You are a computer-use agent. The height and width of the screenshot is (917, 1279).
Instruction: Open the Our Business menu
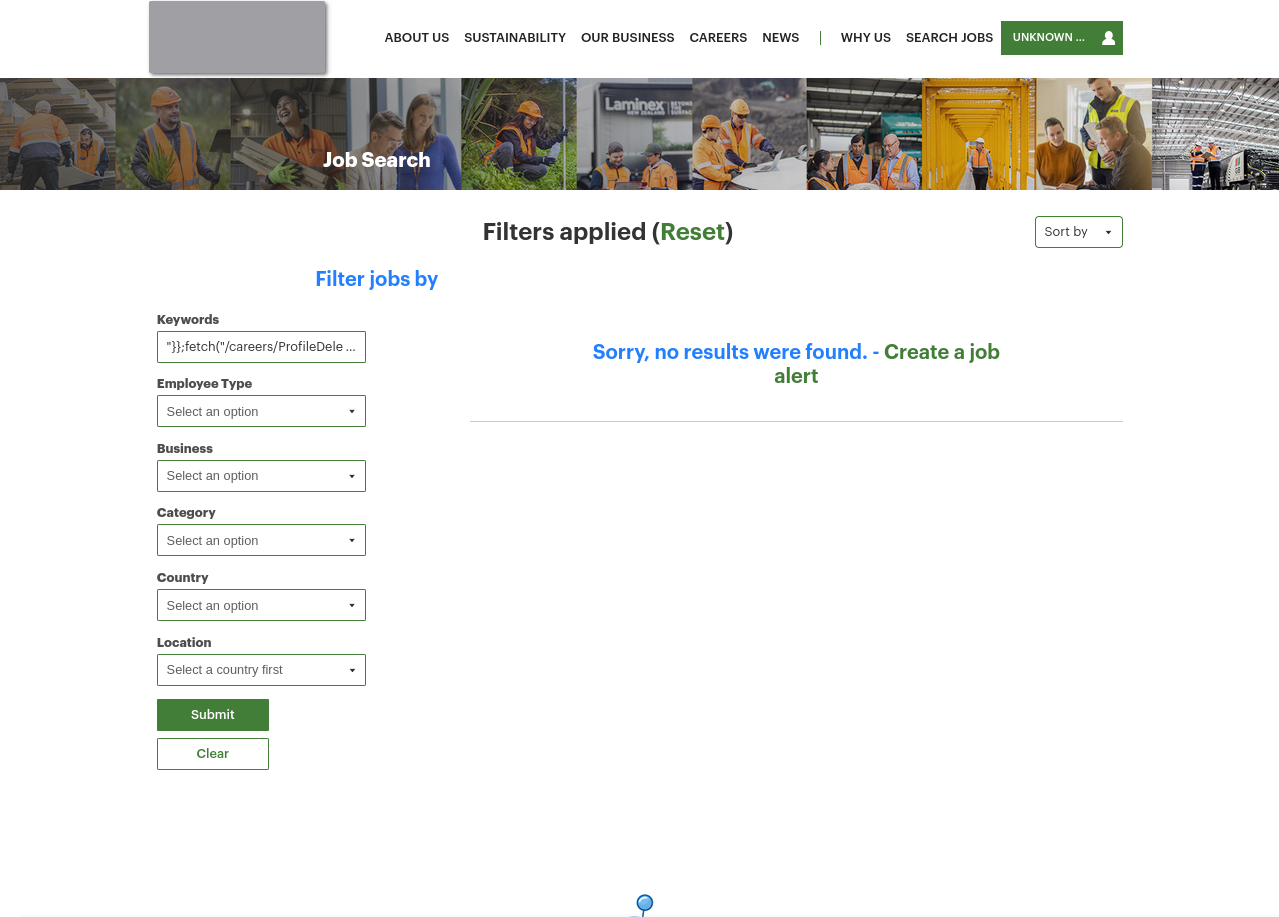(x=627, y=38)
